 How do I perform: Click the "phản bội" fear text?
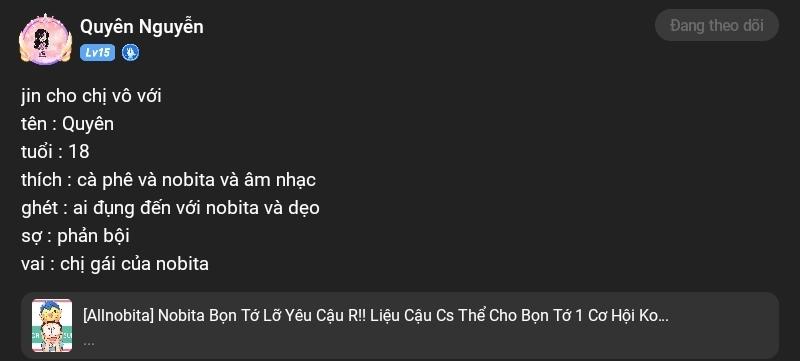click(93, 236)
